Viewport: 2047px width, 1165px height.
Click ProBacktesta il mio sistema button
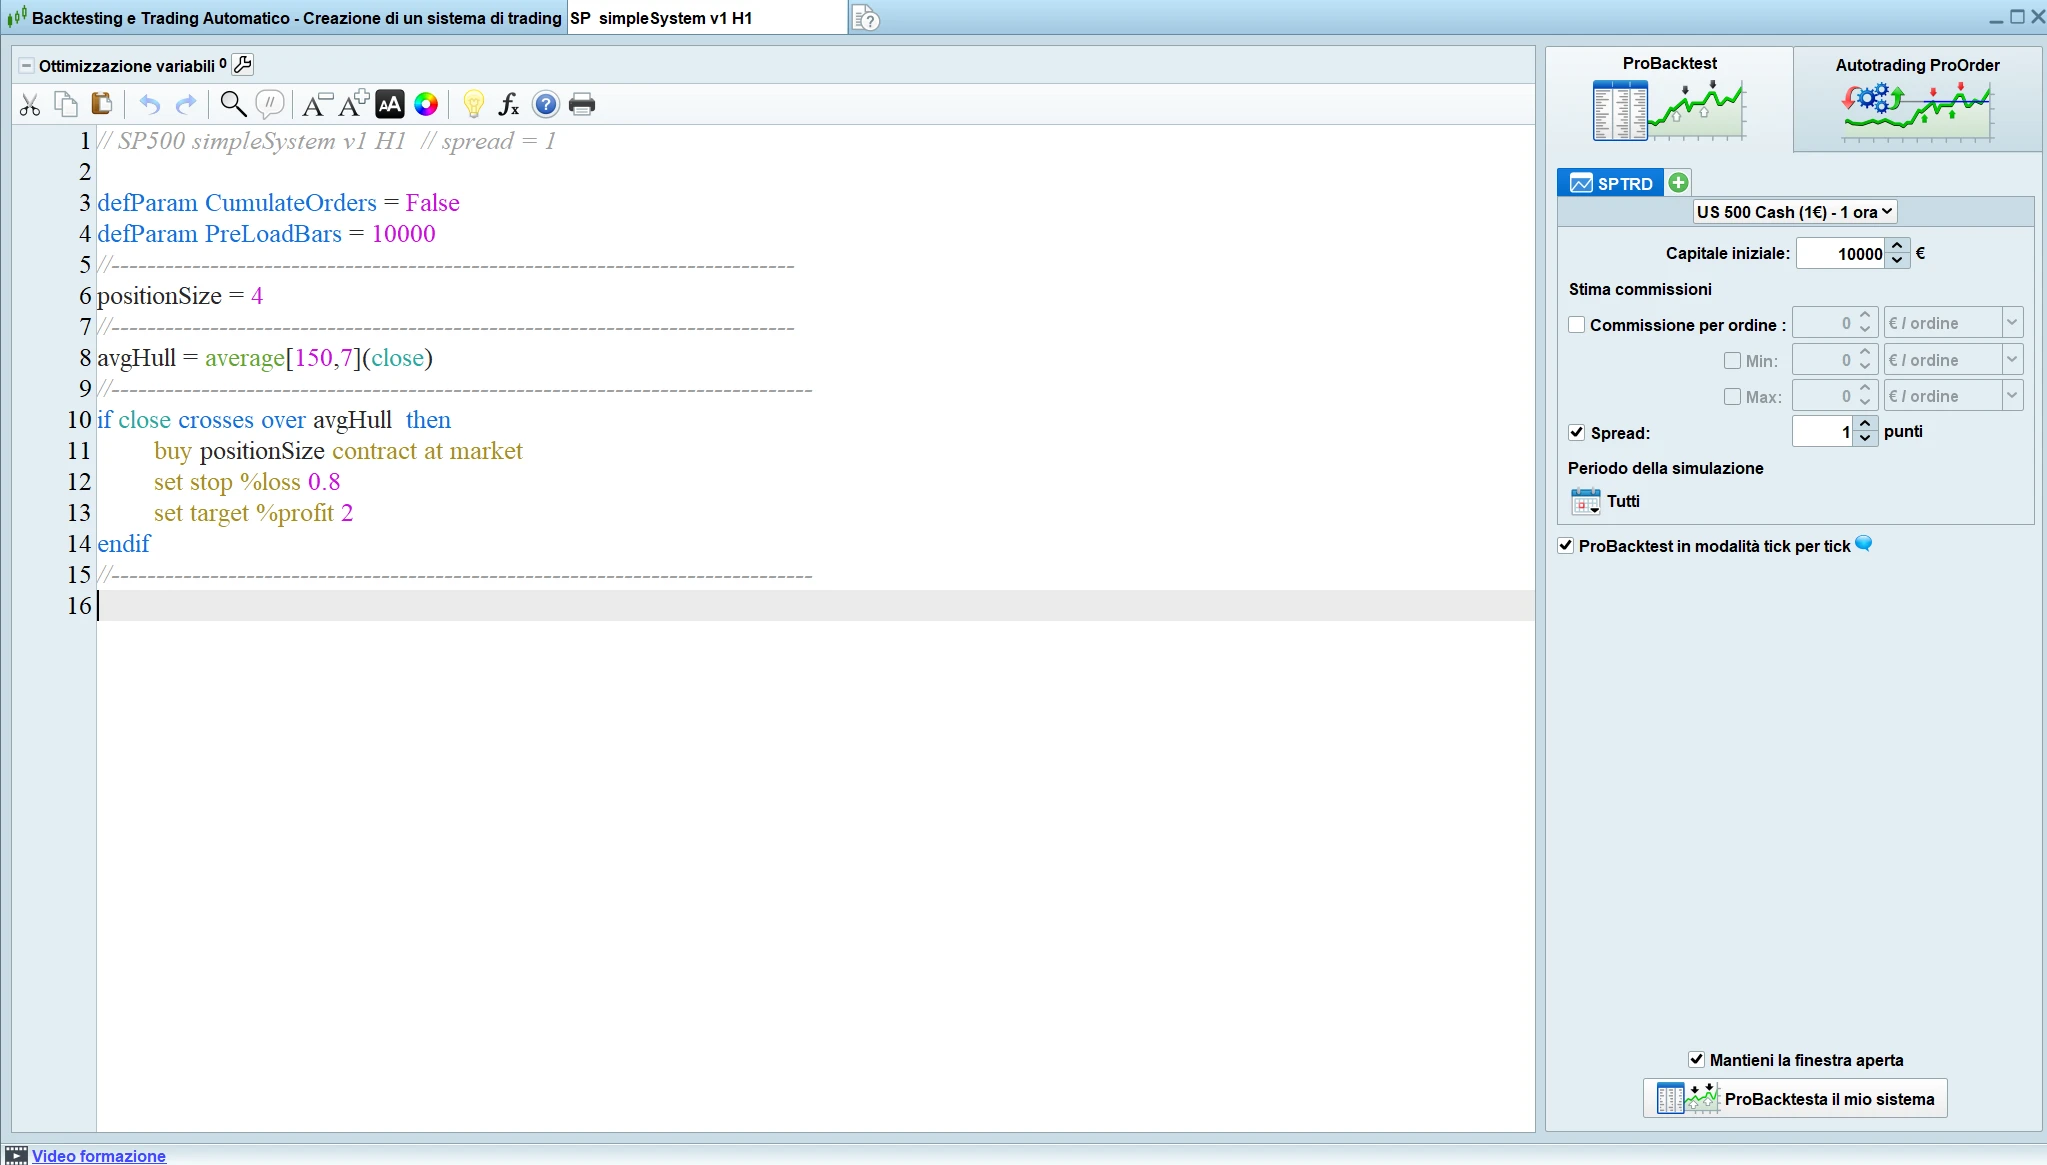click(1795, 1098)
